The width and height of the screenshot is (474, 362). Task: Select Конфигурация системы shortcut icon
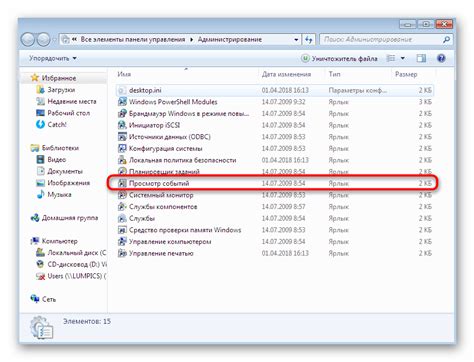122,148
